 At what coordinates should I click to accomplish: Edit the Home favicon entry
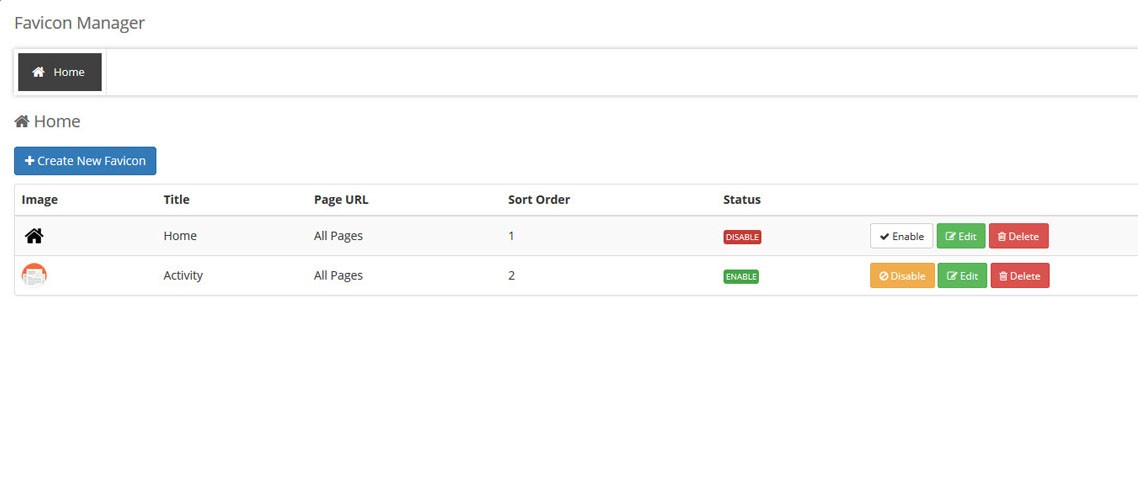point(961,236)
